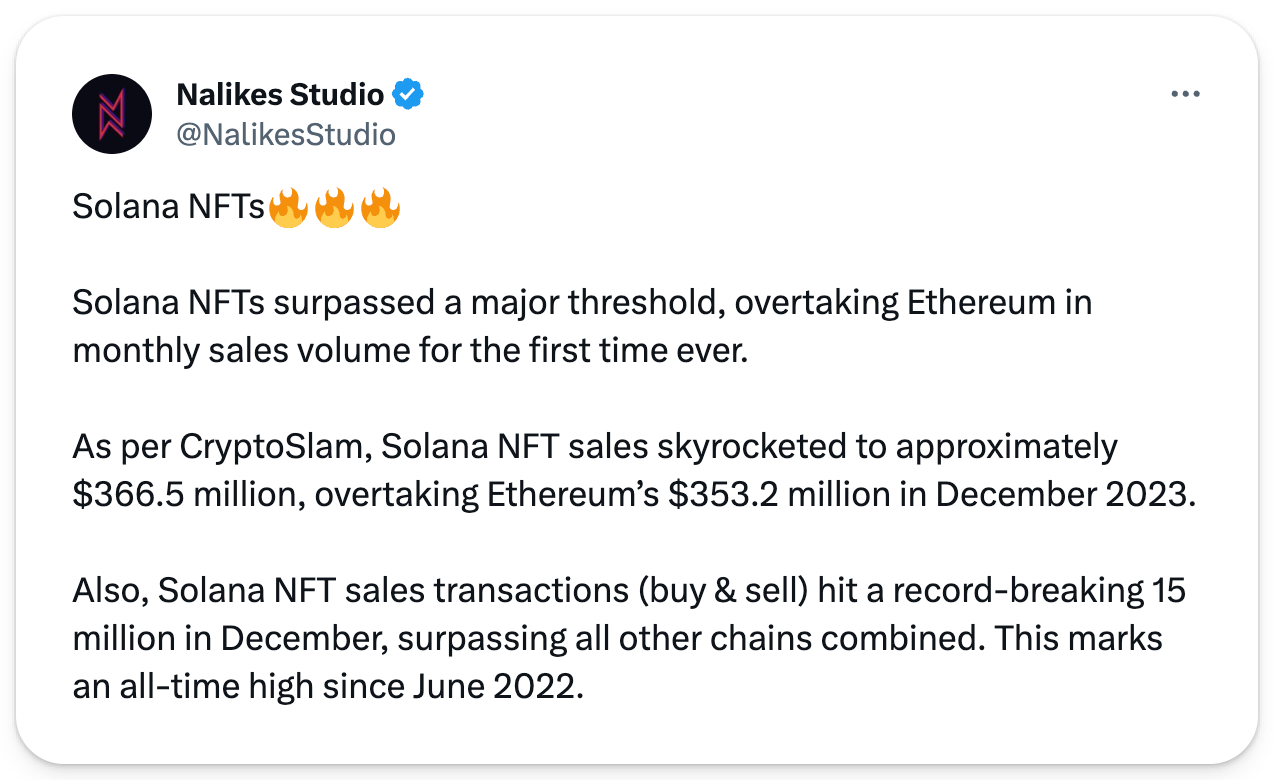
Task: Click the Nalikes Studio display name
Action: coord(280,95)
